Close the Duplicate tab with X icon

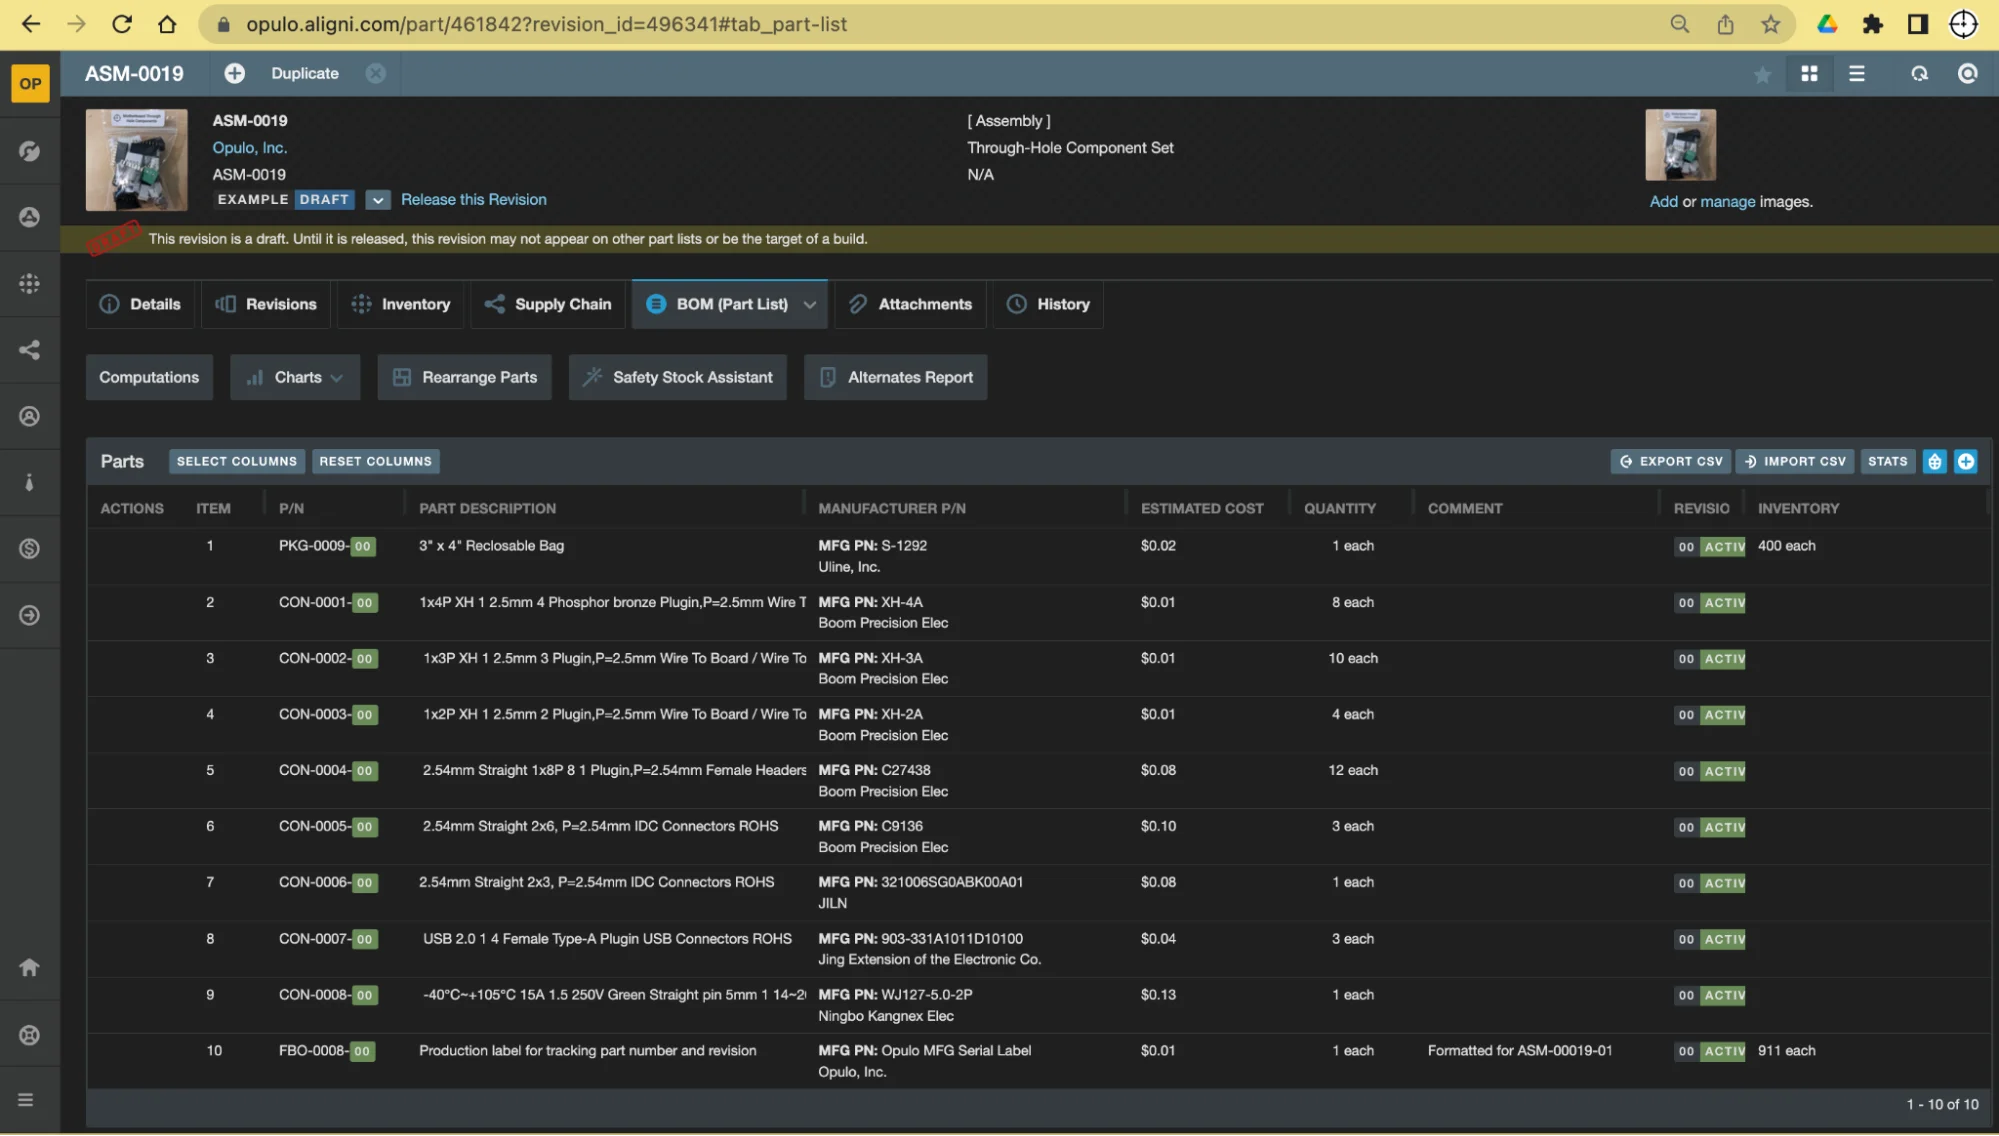click(x=375, y=73)
